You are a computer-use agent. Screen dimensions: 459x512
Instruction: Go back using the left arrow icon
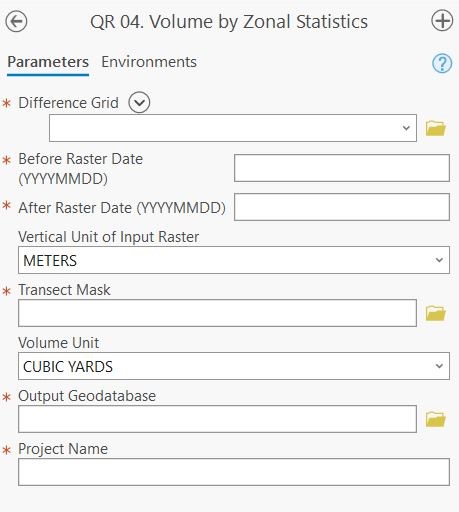coord(16,21)
